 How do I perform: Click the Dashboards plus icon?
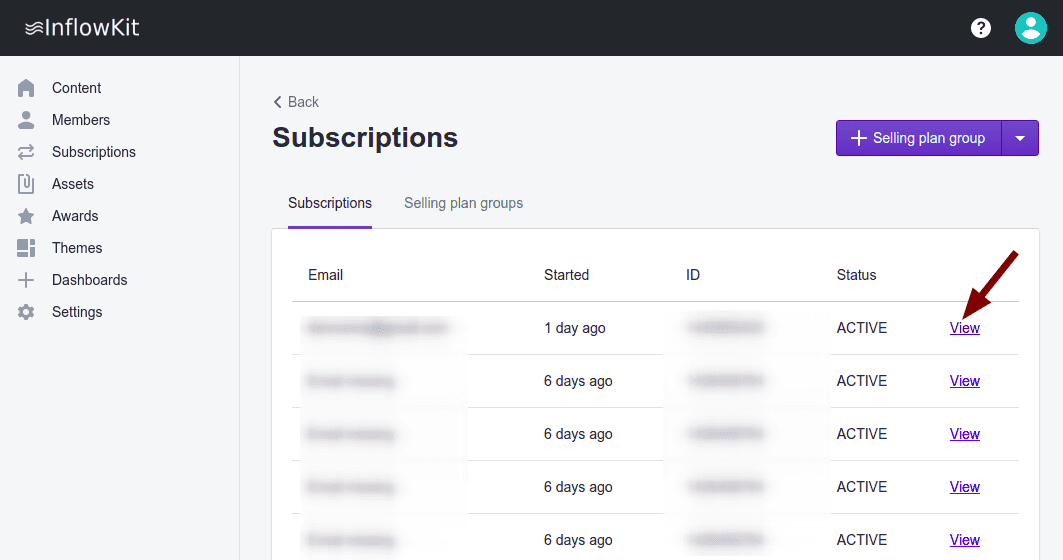[26, 280]
